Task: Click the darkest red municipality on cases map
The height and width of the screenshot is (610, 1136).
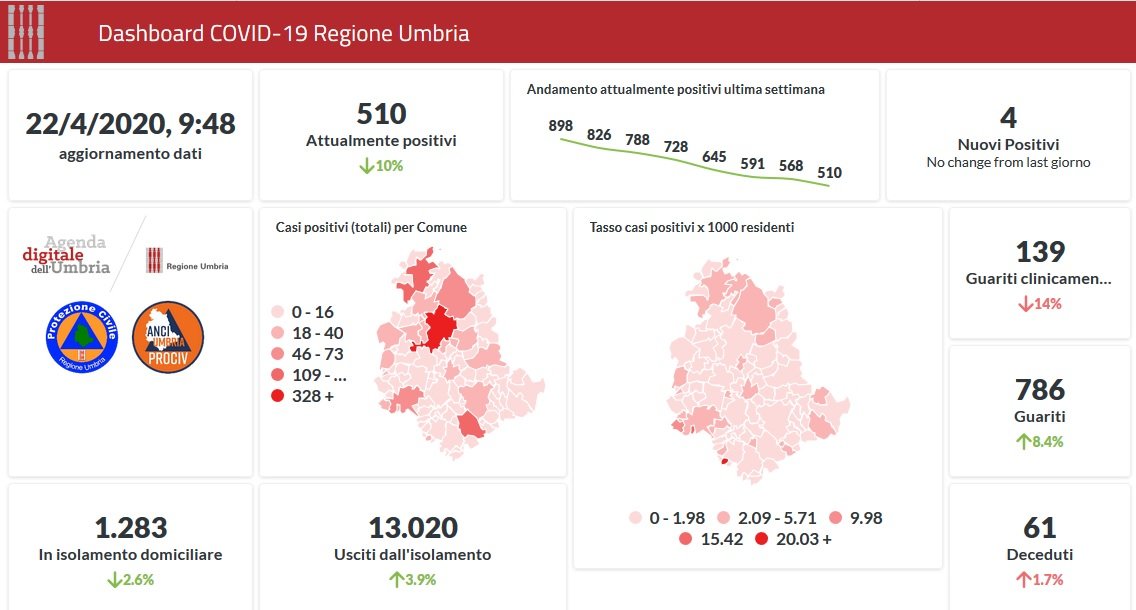Action: (438, 328)
